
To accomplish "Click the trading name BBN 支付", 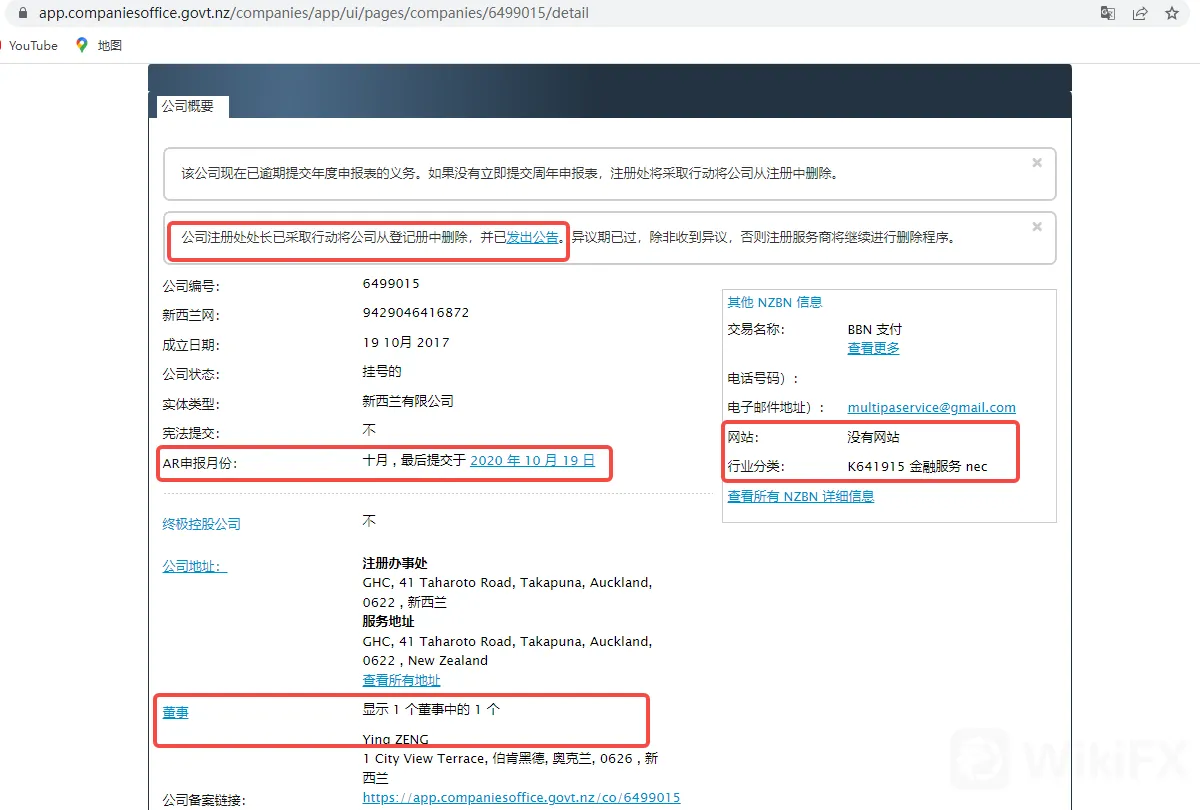I will [875, 329].
